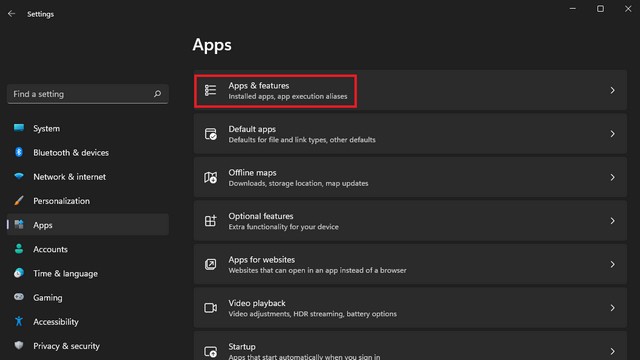
Task: Click the Apps & features list icon
Action: [211, 90]
